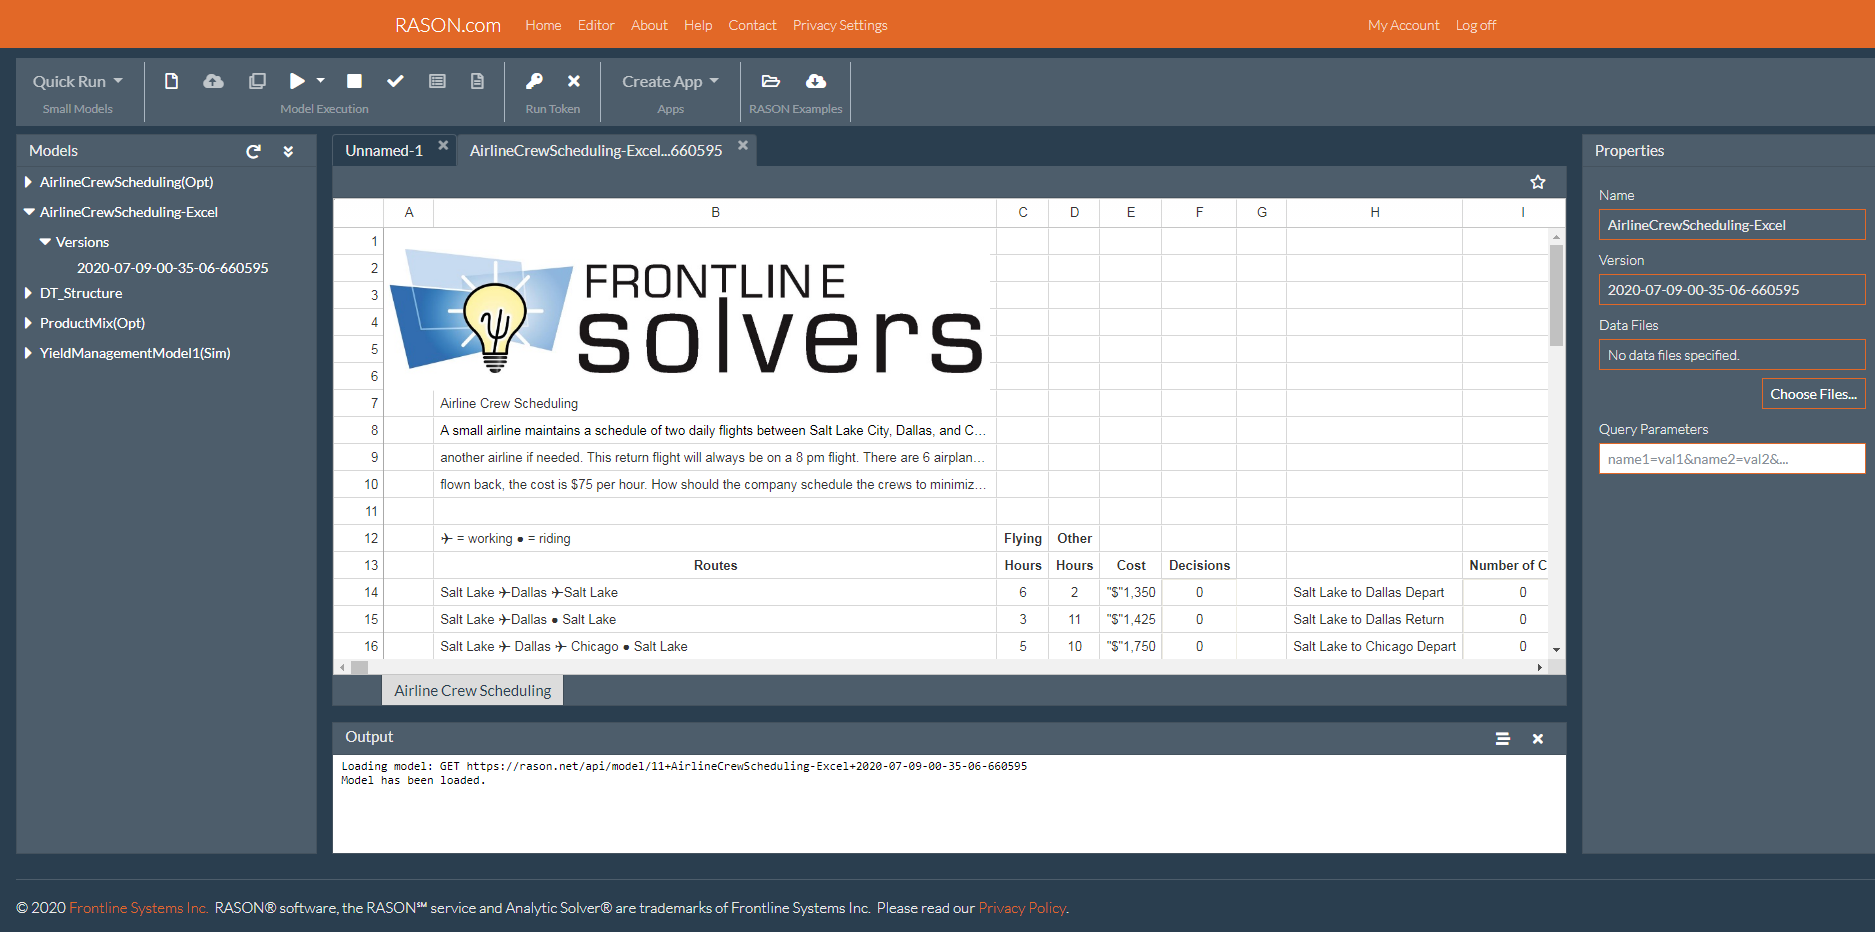
Task: Collapse the Versions node
Action: click(x=45, y=242)
